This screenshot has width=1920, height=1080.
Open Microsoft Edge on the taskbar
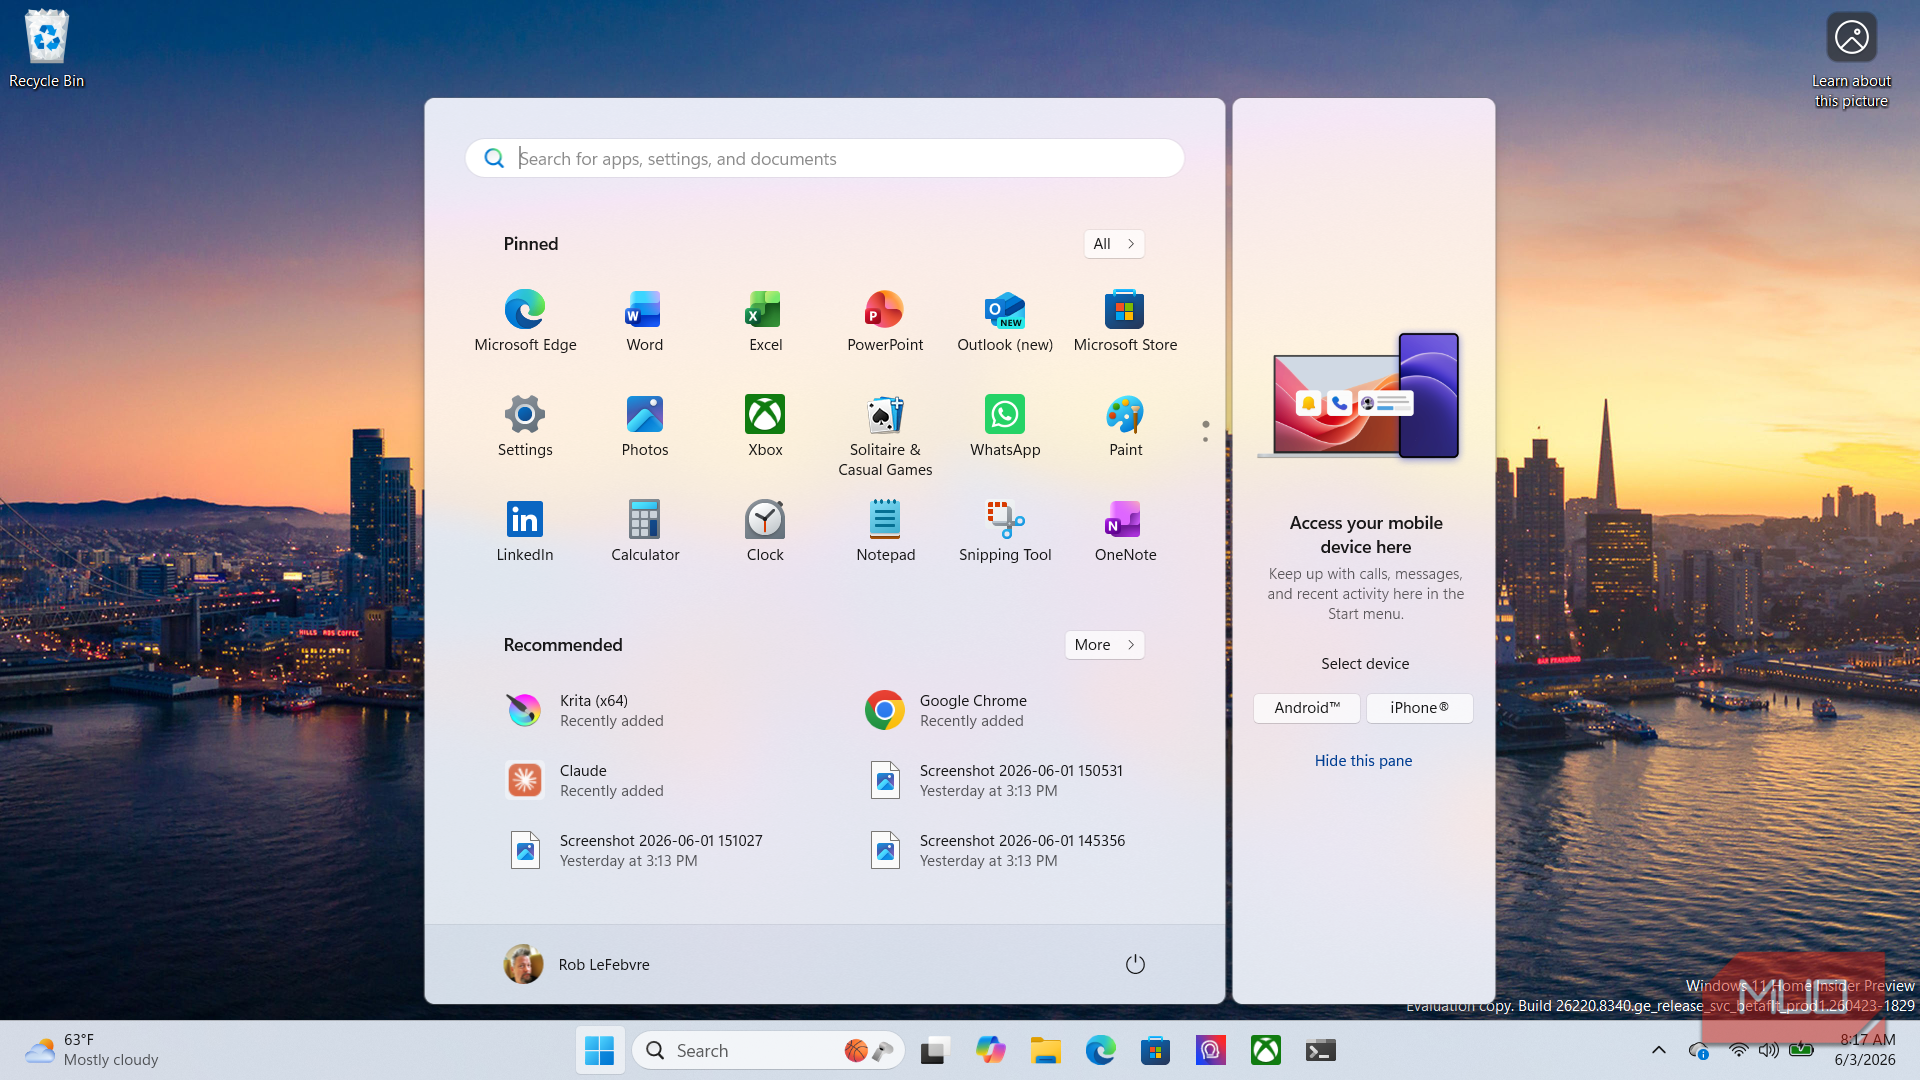(1100, 1050)
